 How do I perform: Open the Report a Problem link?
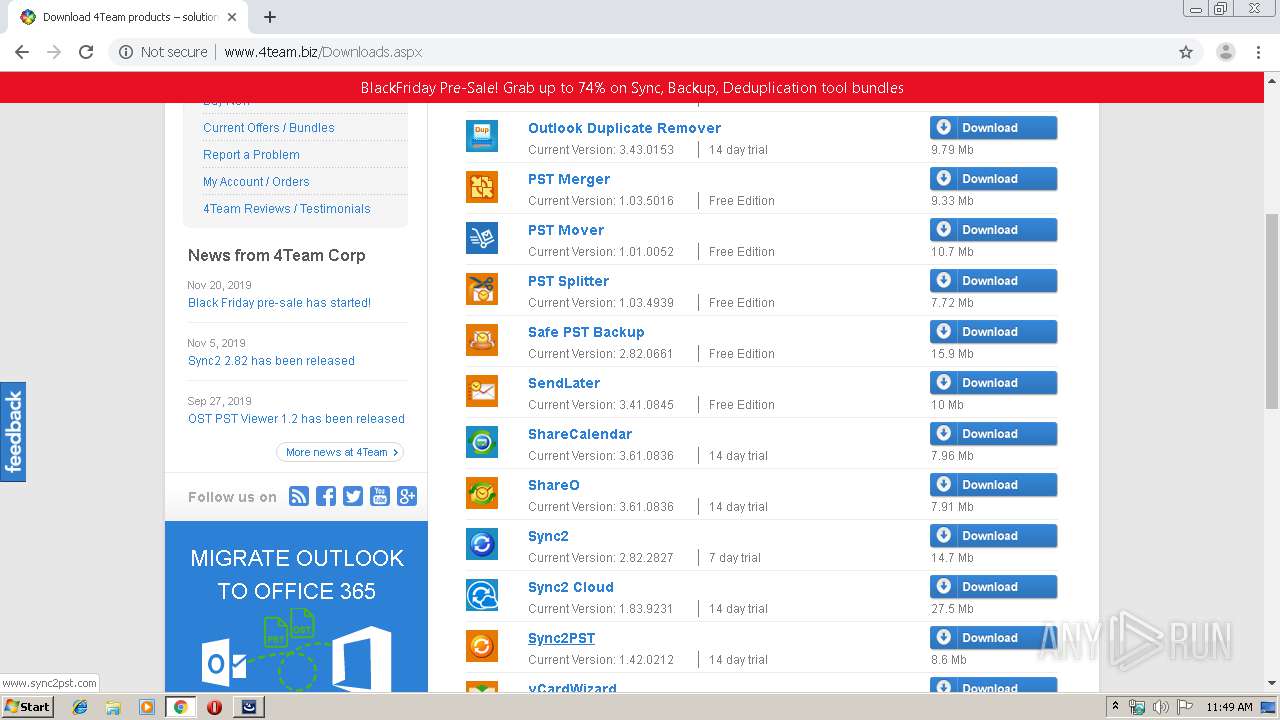[x=251, y=155]
